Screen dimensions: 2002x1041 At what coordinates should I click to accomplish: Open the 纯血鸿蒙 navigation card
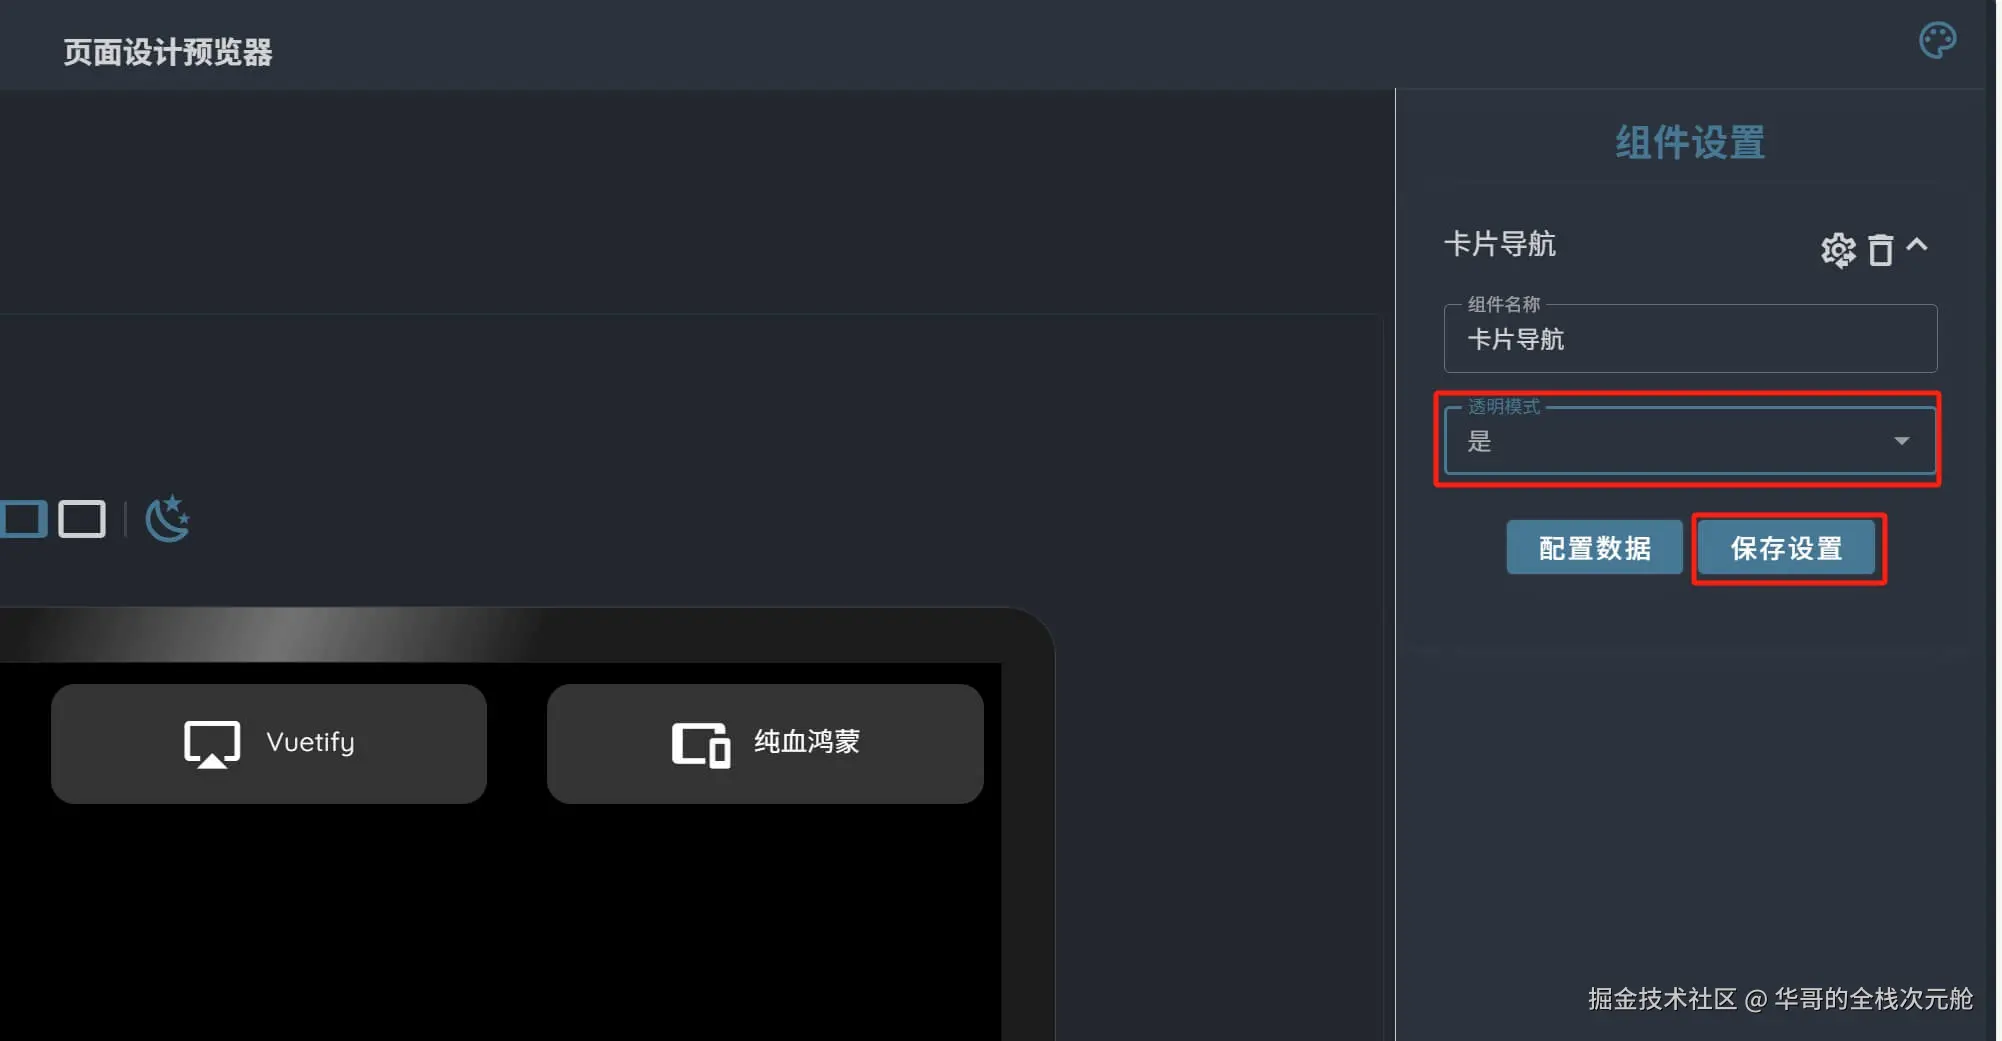point(765,743)
